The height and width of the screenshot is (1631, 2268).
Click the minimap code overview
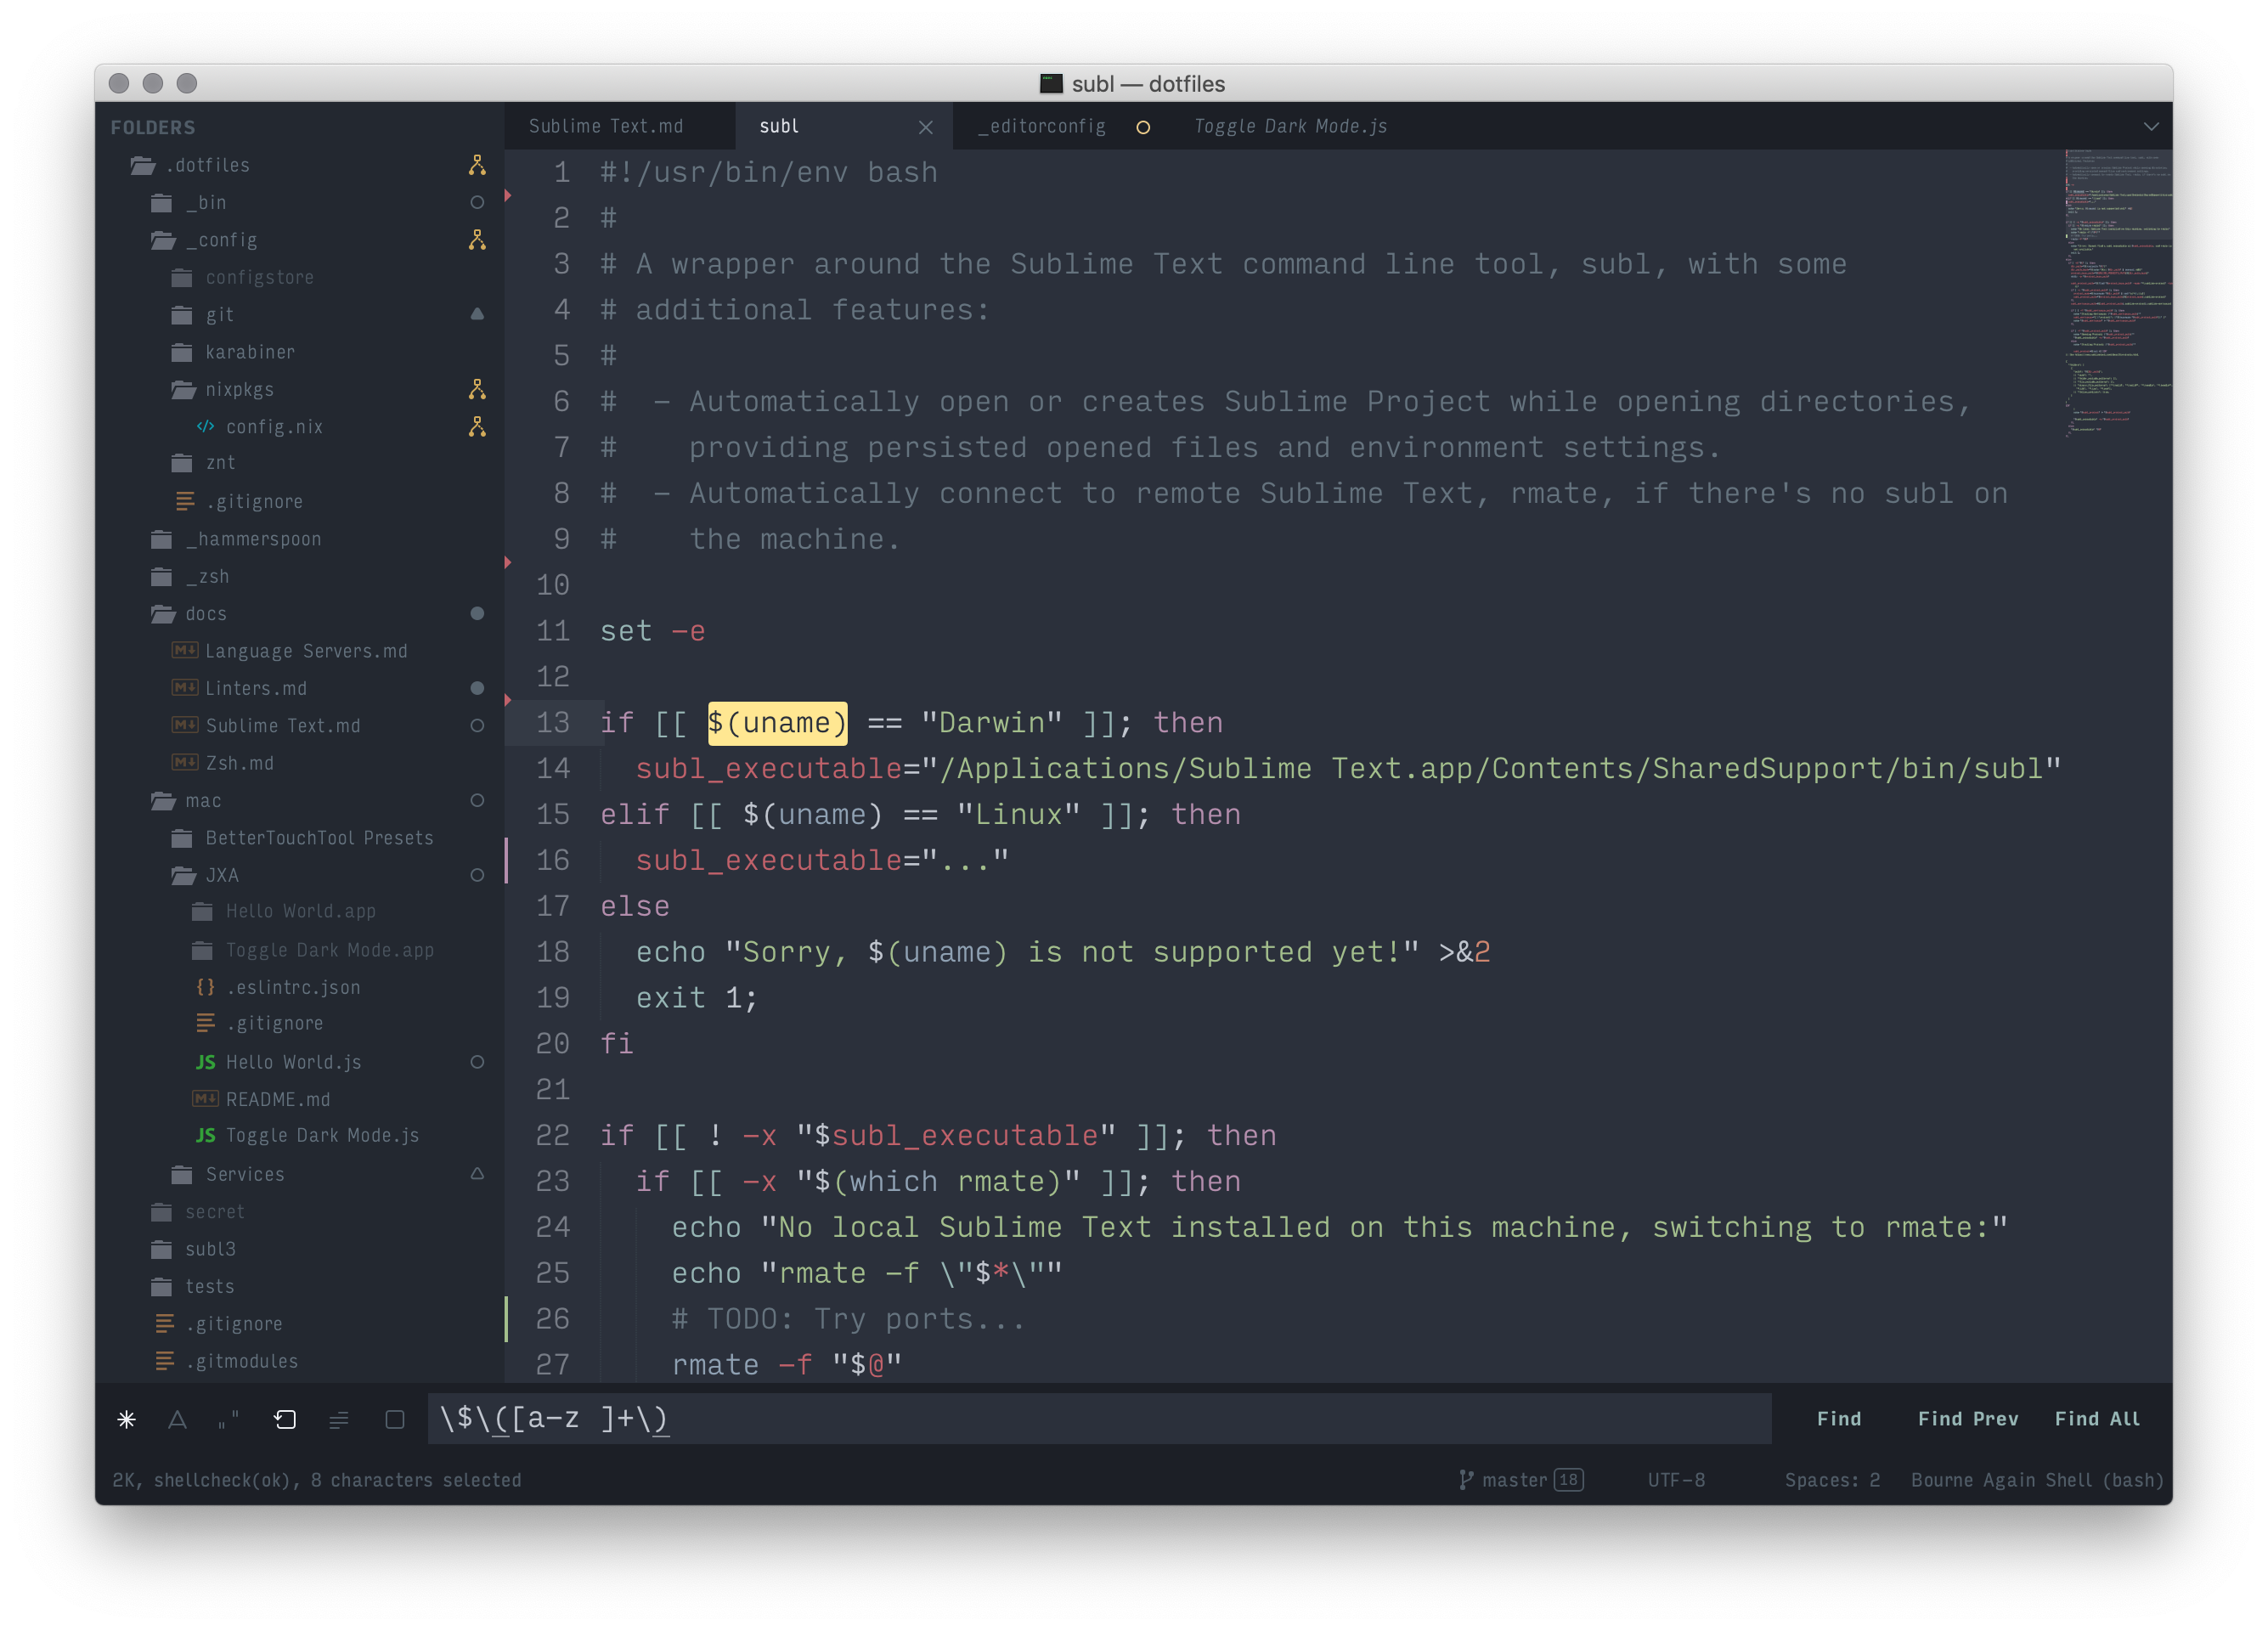pos(2117,290)
